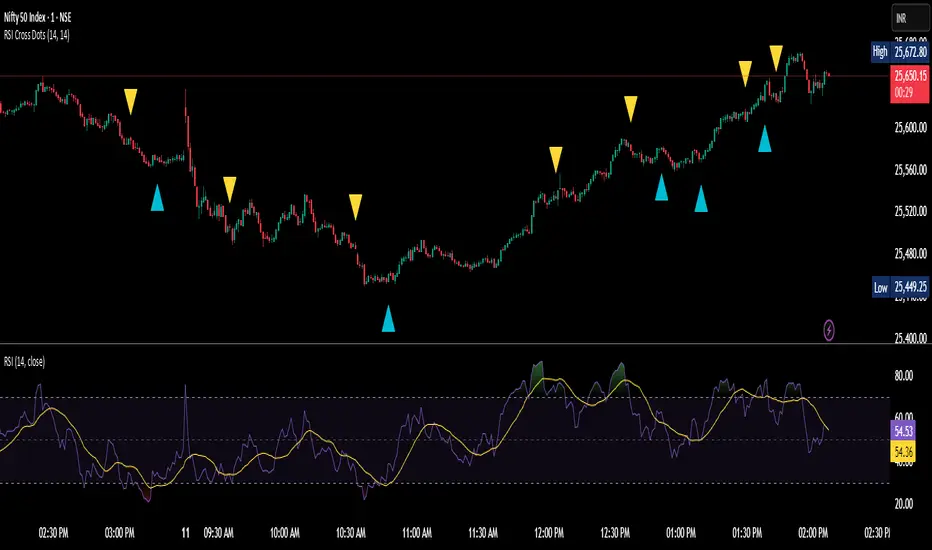Image resolution: width=932 pixels, height=550 pixels.
Task: Click the cyan up-triangle just after 01:30 PM
Action: tap(765, 139)
